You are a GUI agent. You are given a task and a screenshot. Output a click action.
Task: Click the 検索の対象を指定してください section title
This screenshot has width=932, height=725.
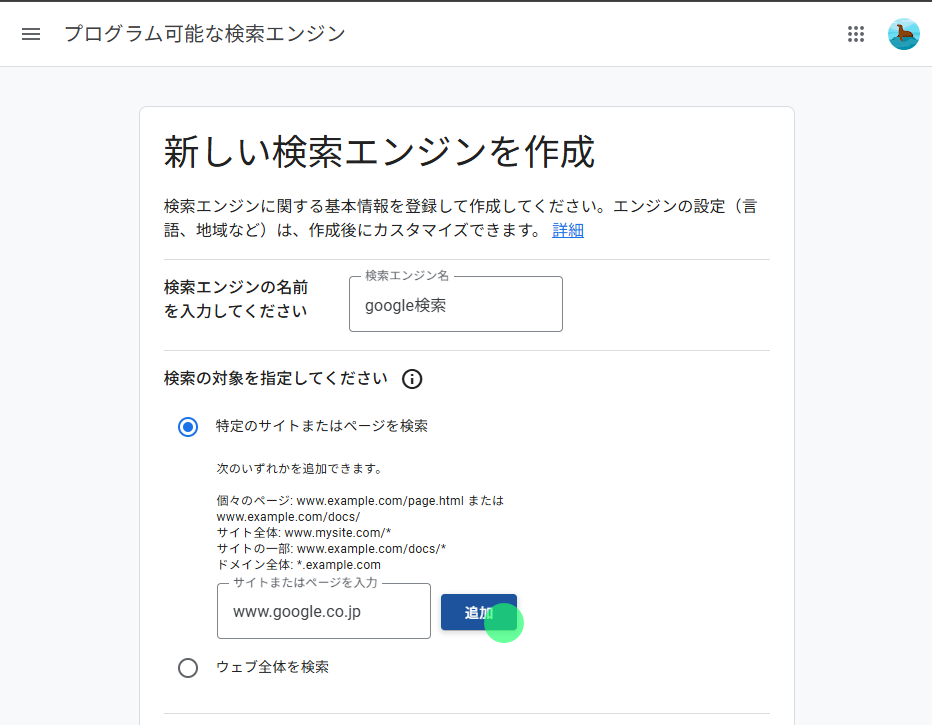tap(275, 378)
